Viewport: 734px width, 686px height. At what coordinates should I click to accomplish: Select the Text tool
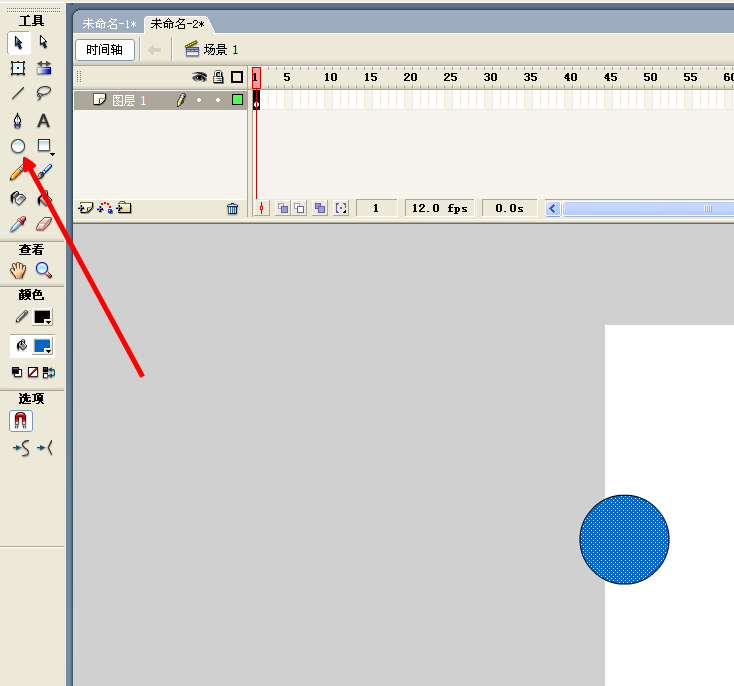(44, 120)
